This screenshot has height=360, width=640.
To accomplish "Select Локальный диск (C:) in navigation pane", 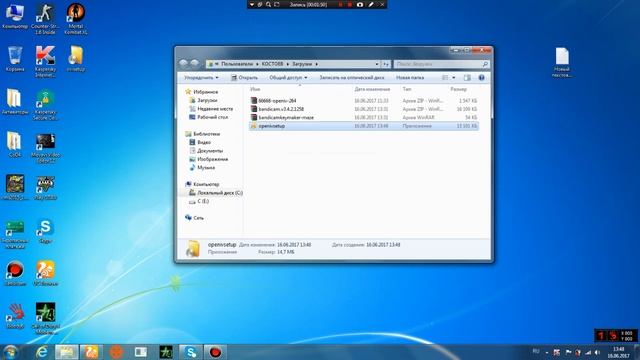I will click(x=220, y=193).
